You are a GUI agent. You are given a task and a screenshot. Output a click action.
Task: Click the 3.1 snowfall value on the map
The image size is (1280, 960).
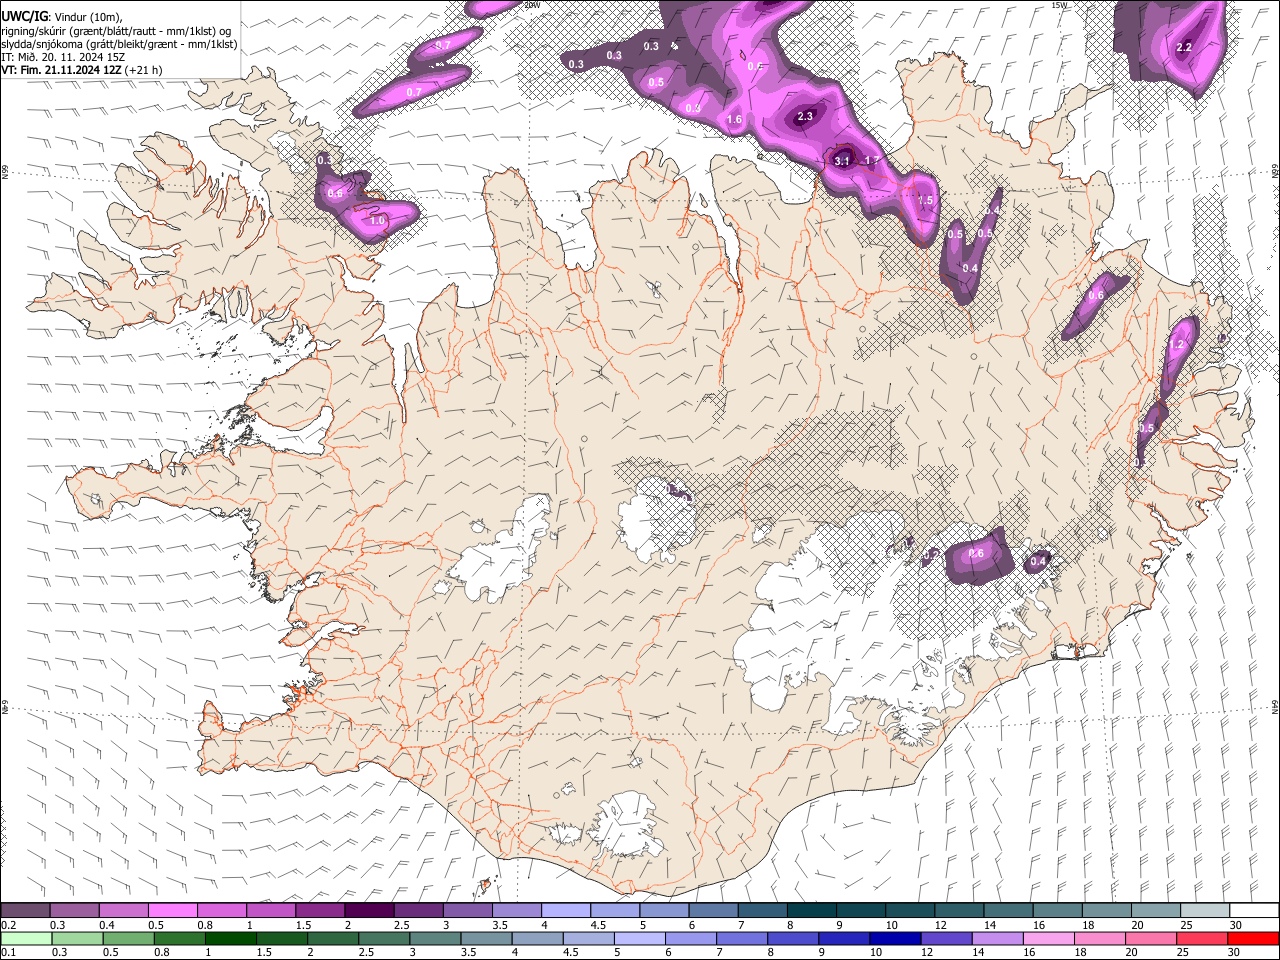pyautogui.click(x=842, y=161)
